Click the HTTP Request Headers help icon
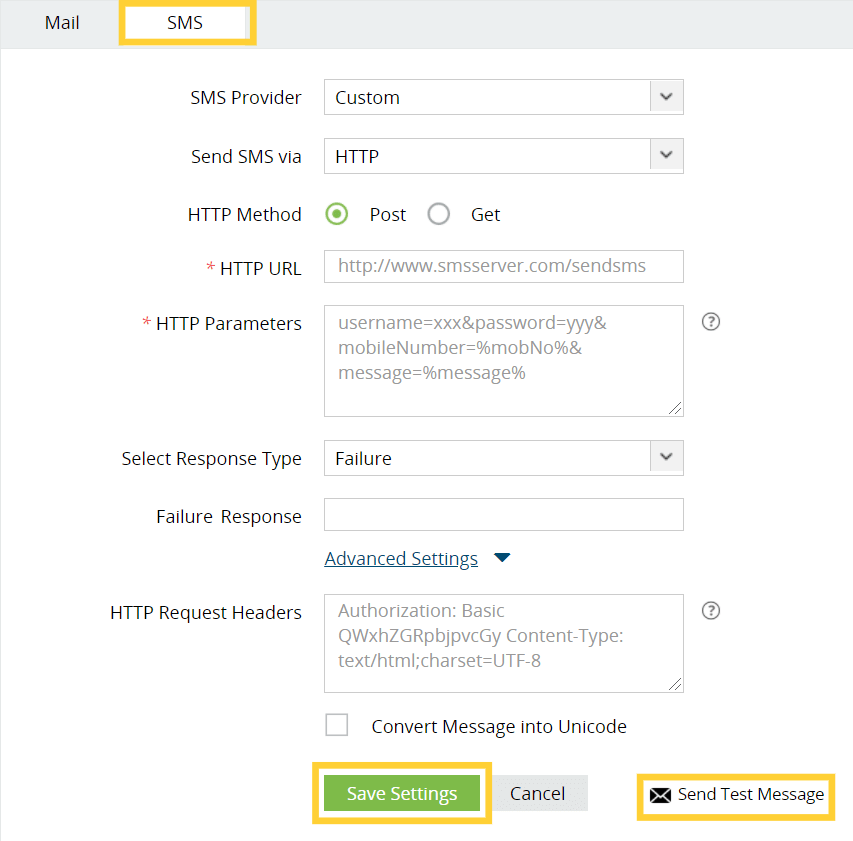 point(711,611)
